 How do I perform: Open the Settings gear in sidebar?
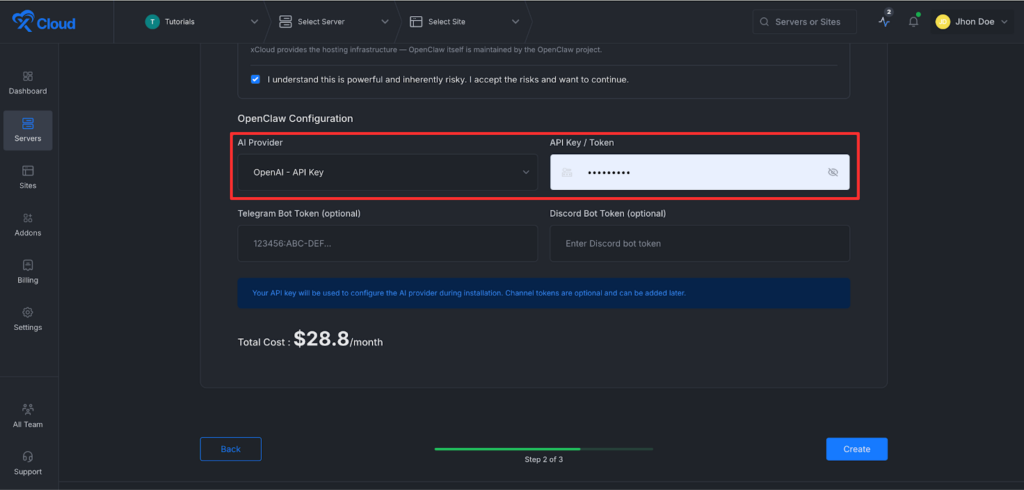[x=28, y=312]
